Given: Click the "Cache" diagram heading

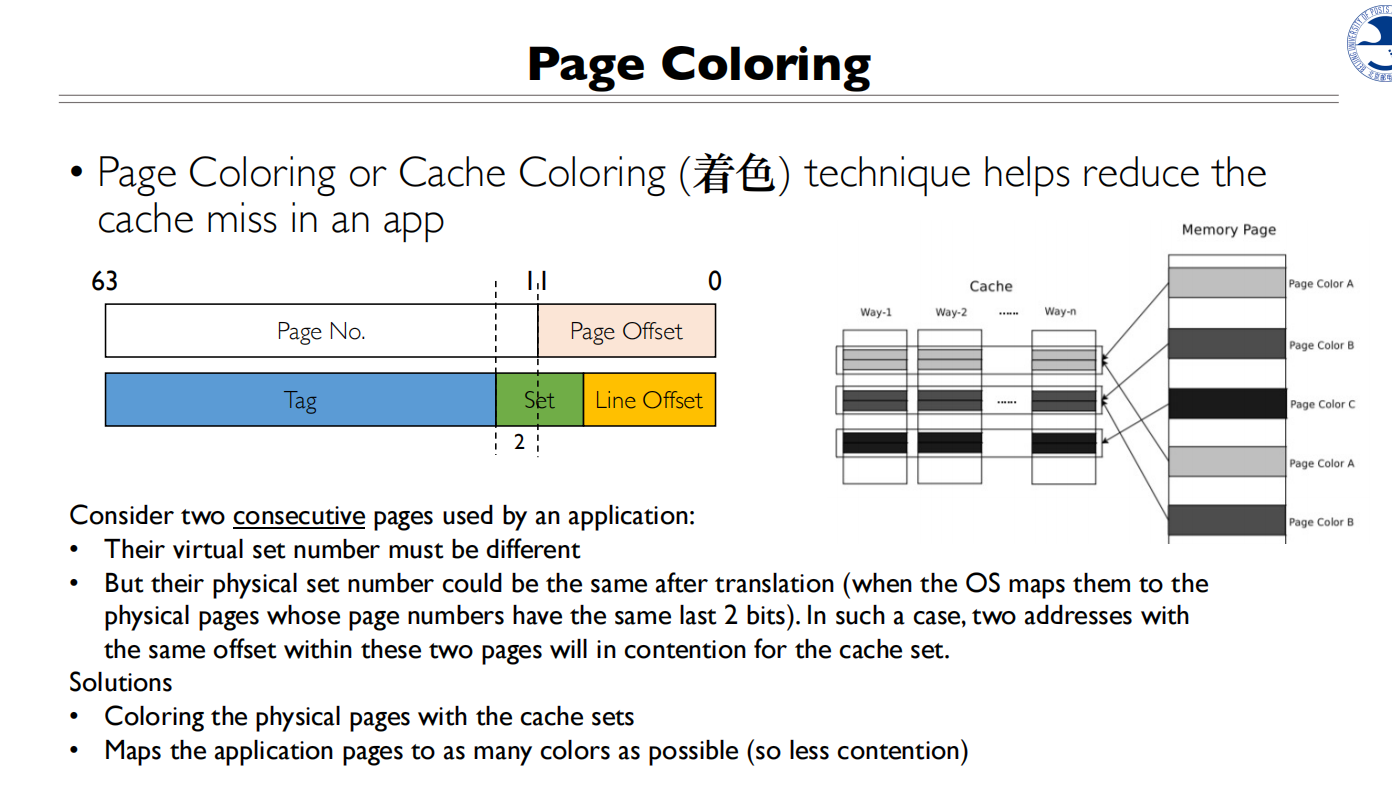Looking at the screenshot, I should click(x=990, y=286).
